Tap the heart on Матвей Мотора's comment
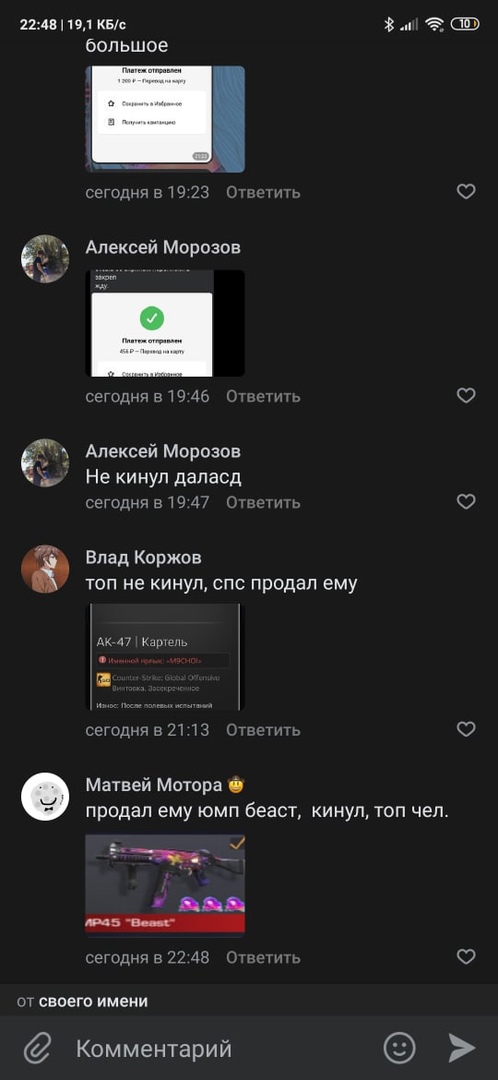Screen dimensions: 498x1080 click(466, 957)
